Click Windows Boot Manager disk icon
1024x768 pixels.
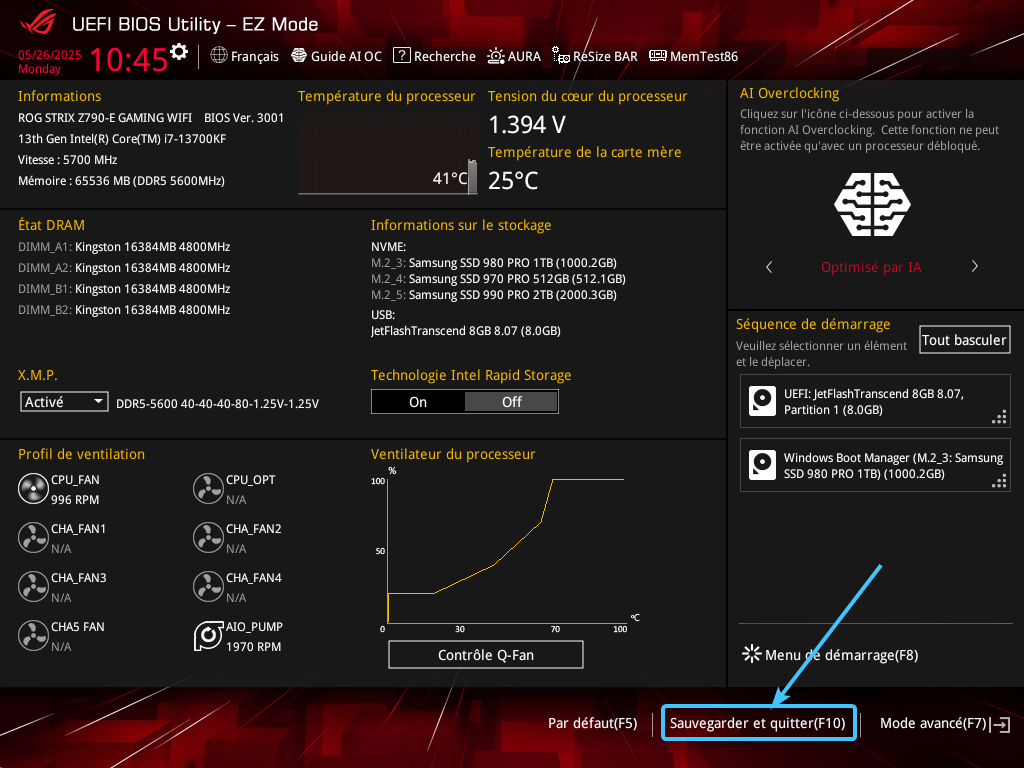click(762, 466)
